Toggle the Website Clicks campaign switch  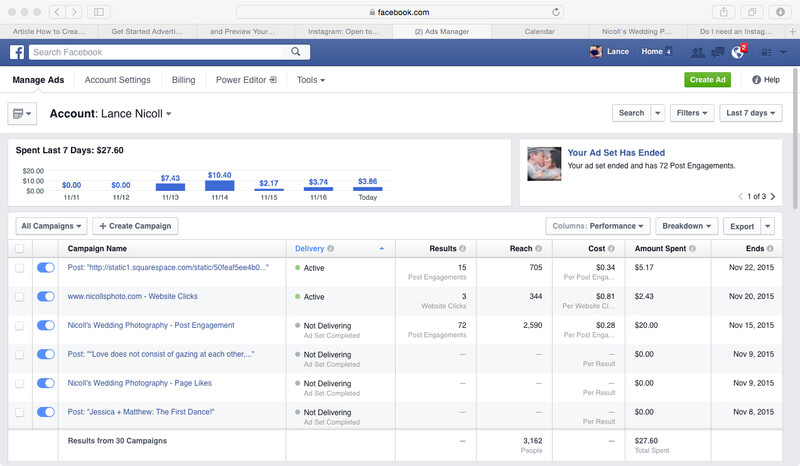(x=45, y=297)
